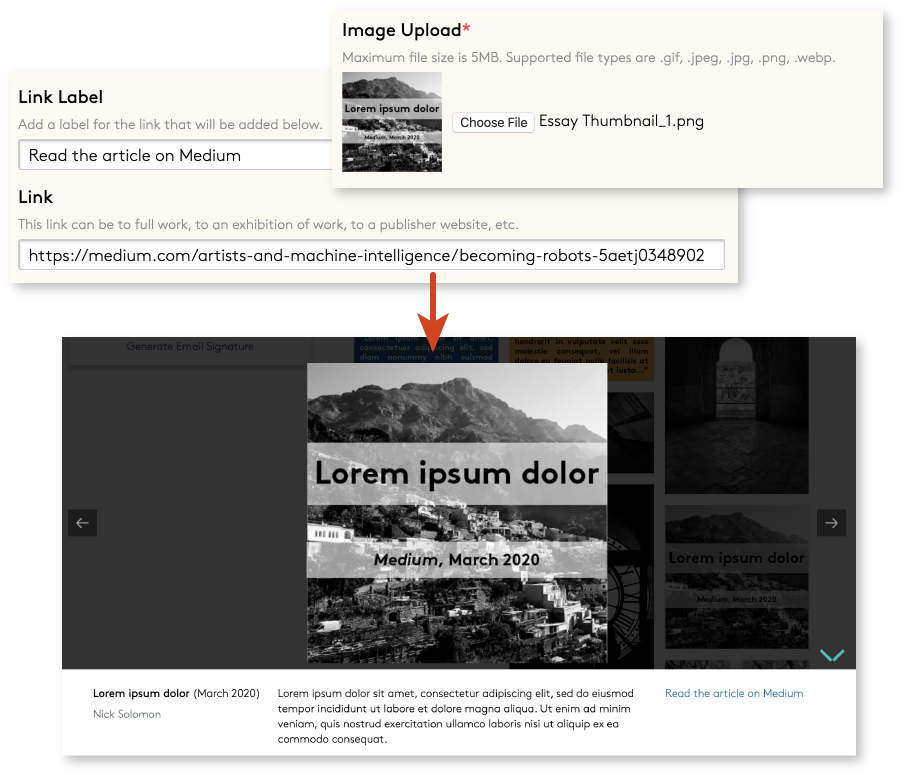Select the sidebar Lorem ipsum dolor thumbnail

click(736, 580)
